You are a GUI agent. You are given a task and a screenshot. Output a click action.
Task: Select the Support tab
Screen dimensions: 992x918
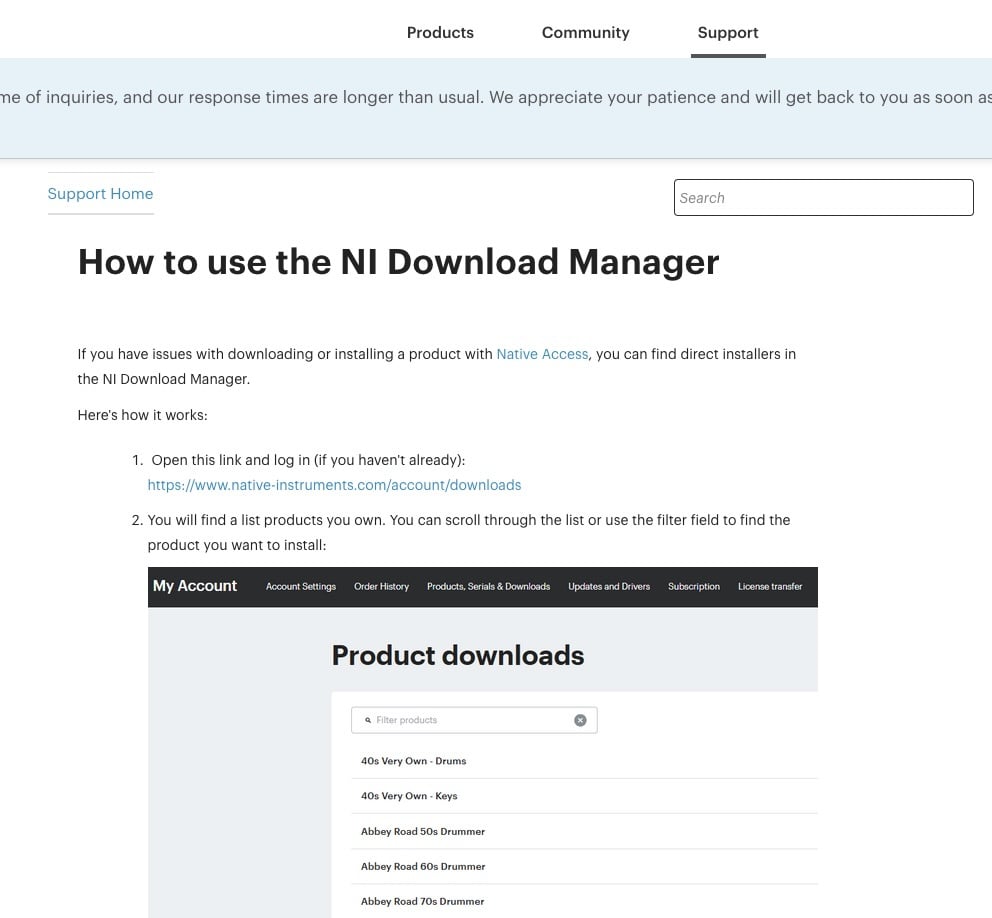(x=728, y=32)
